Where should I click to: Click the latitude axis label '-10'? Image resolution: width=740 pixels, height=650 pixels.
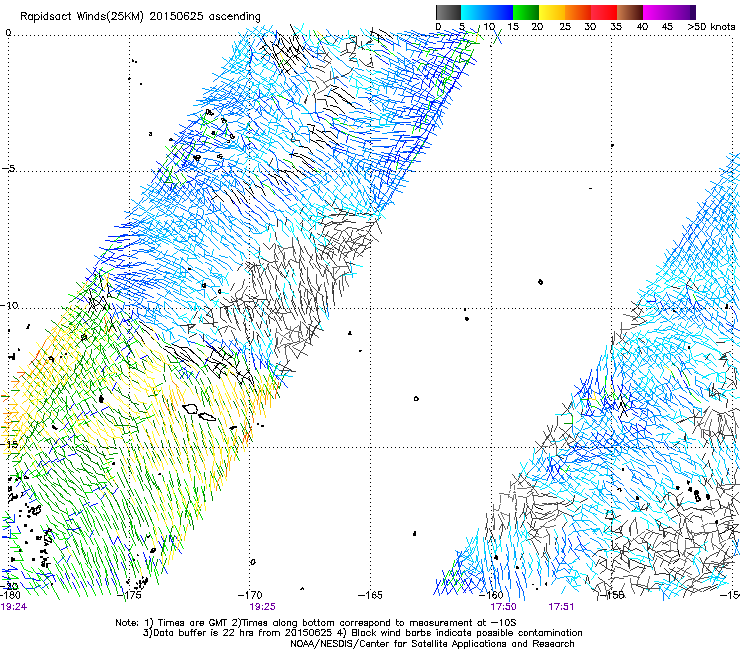click(9, 305)
